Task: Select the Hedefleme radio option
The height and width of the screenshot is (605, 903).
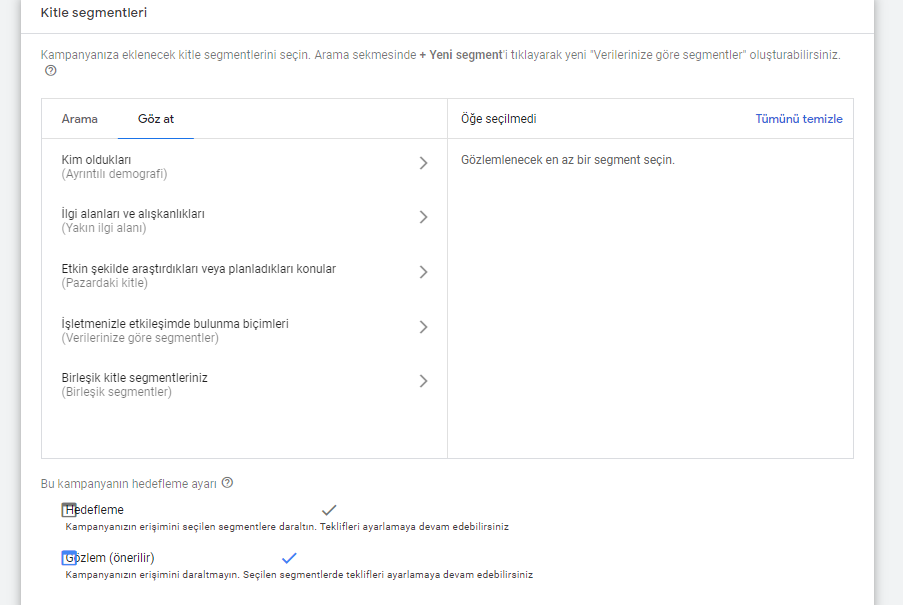Action: click(x=69, y=509)
